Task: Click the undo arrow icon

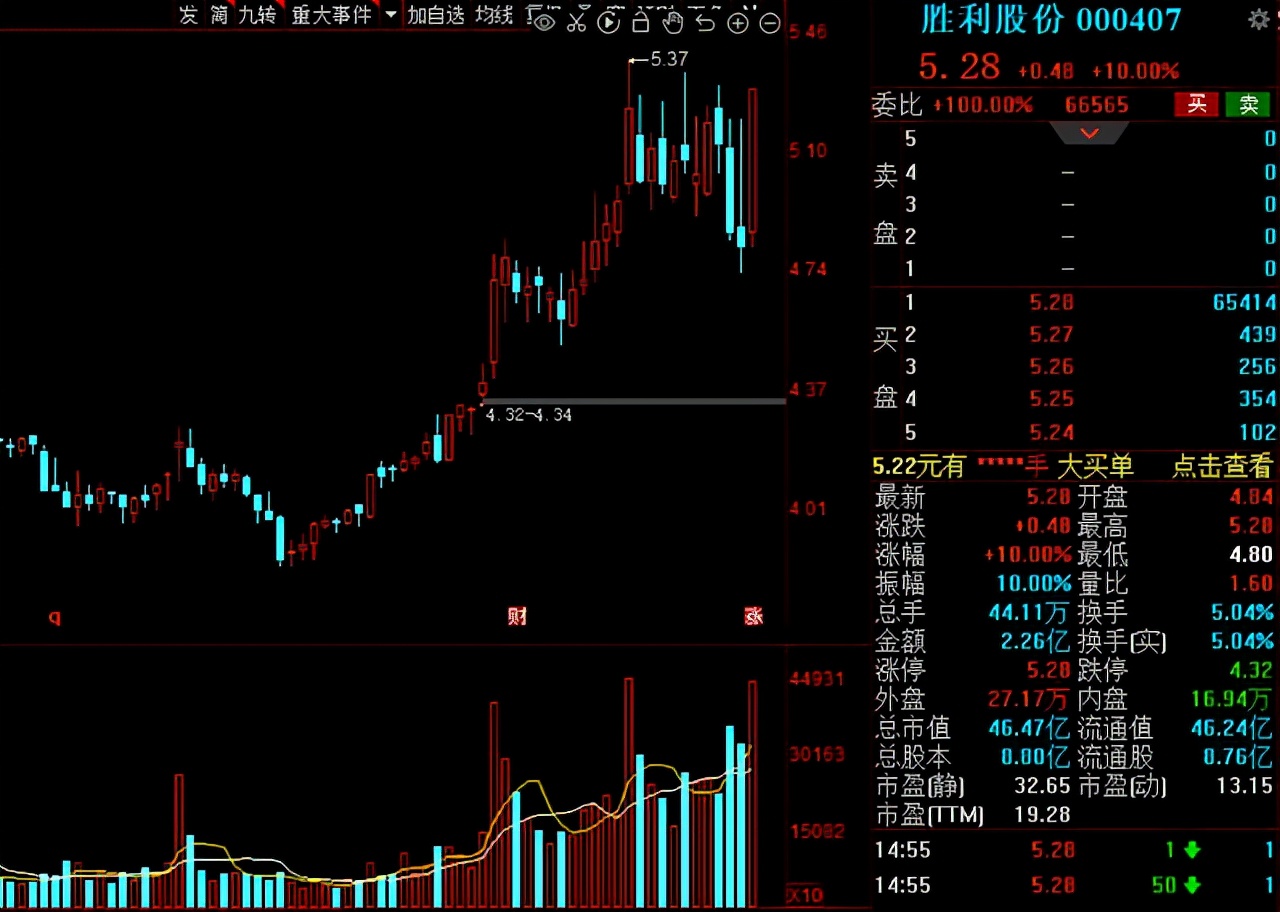Action: (x=706, y=22)
